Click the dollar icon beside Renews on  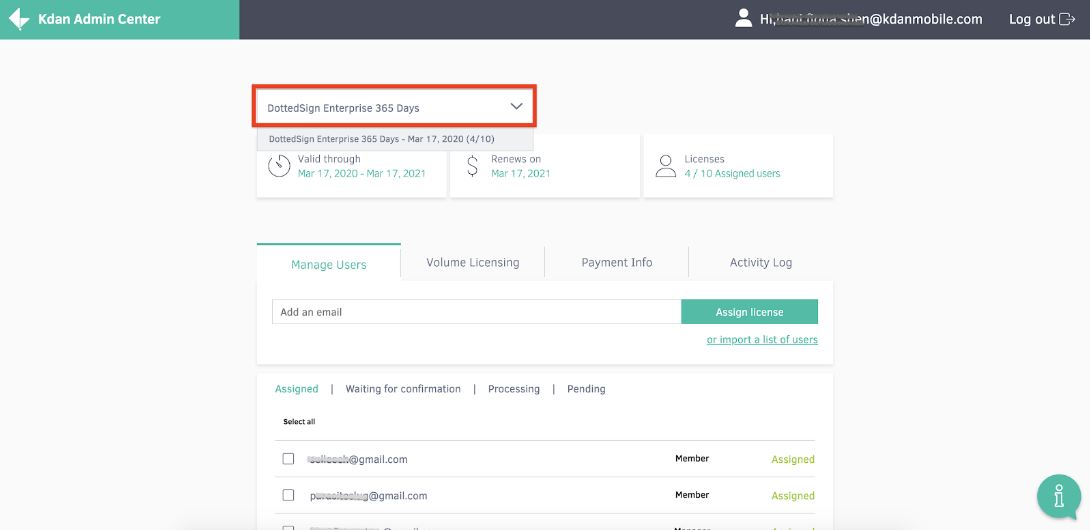click(473, 166)
